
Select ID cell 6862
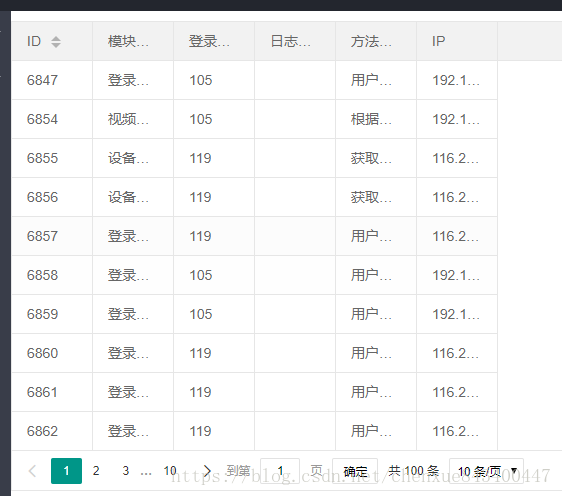[x=52, y=431]
